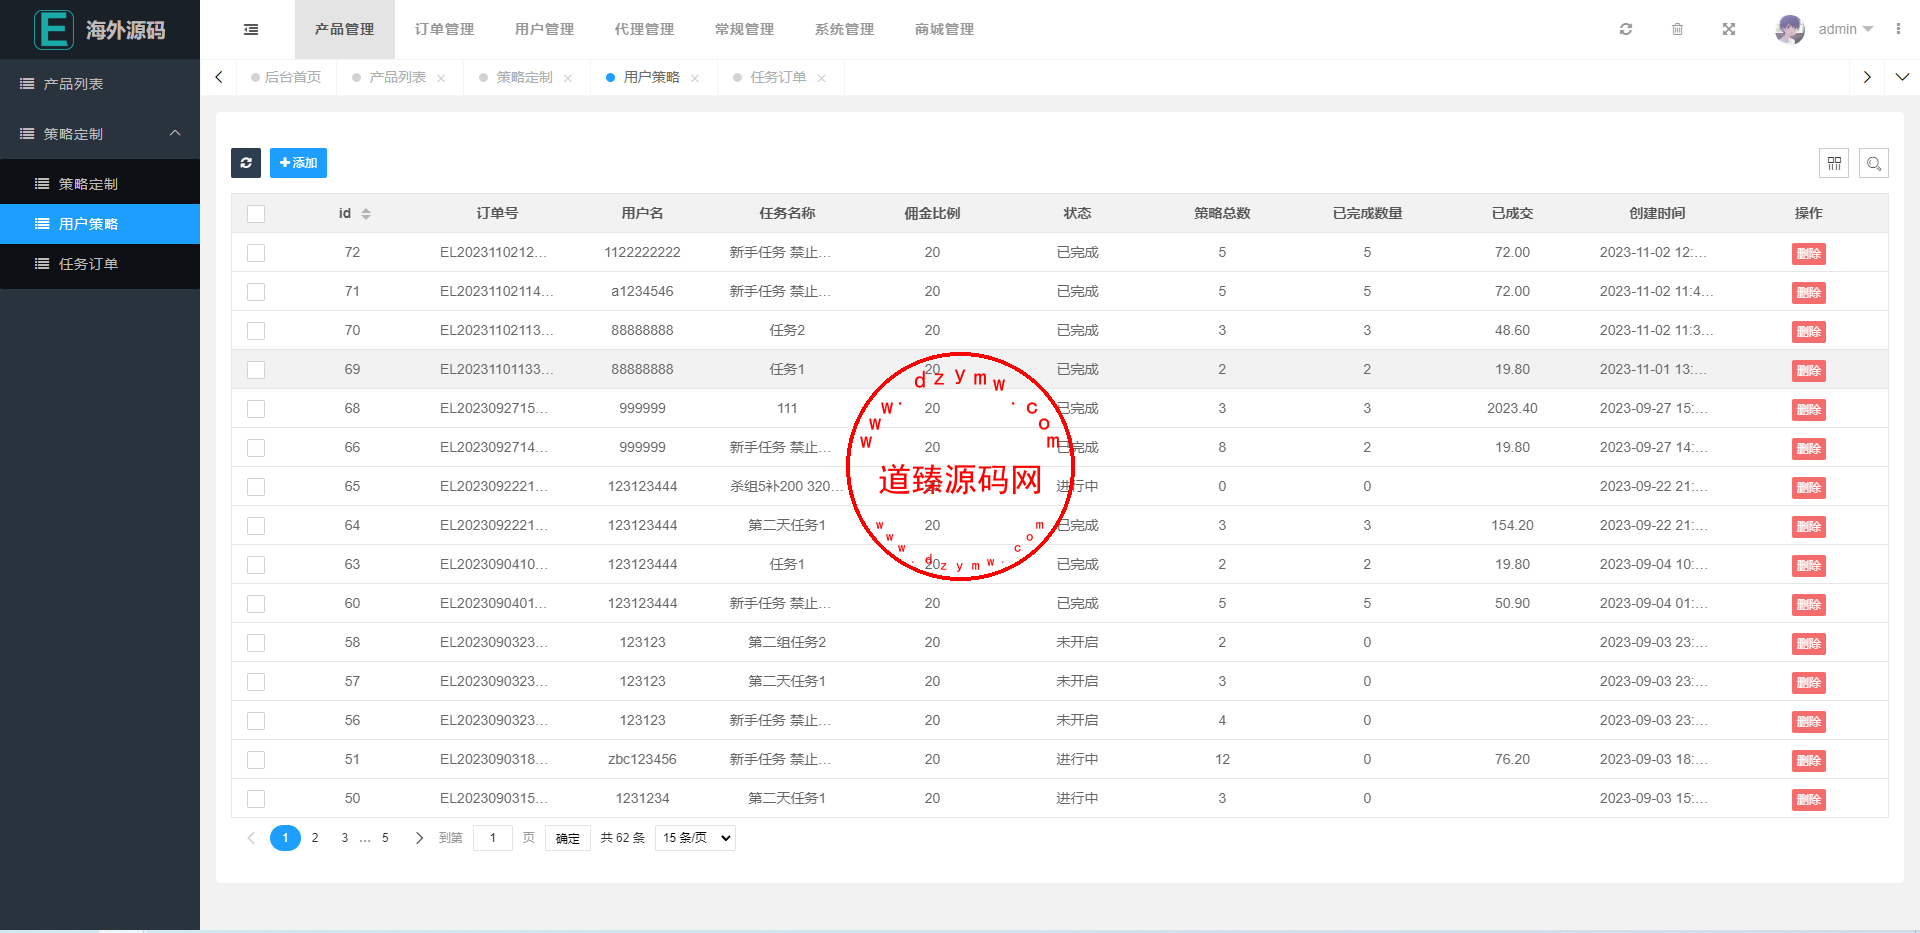The height and width of the screenshot is (933, 1920).
Task: Click the trash icon in top header
Action: [x=1677, y=29]
